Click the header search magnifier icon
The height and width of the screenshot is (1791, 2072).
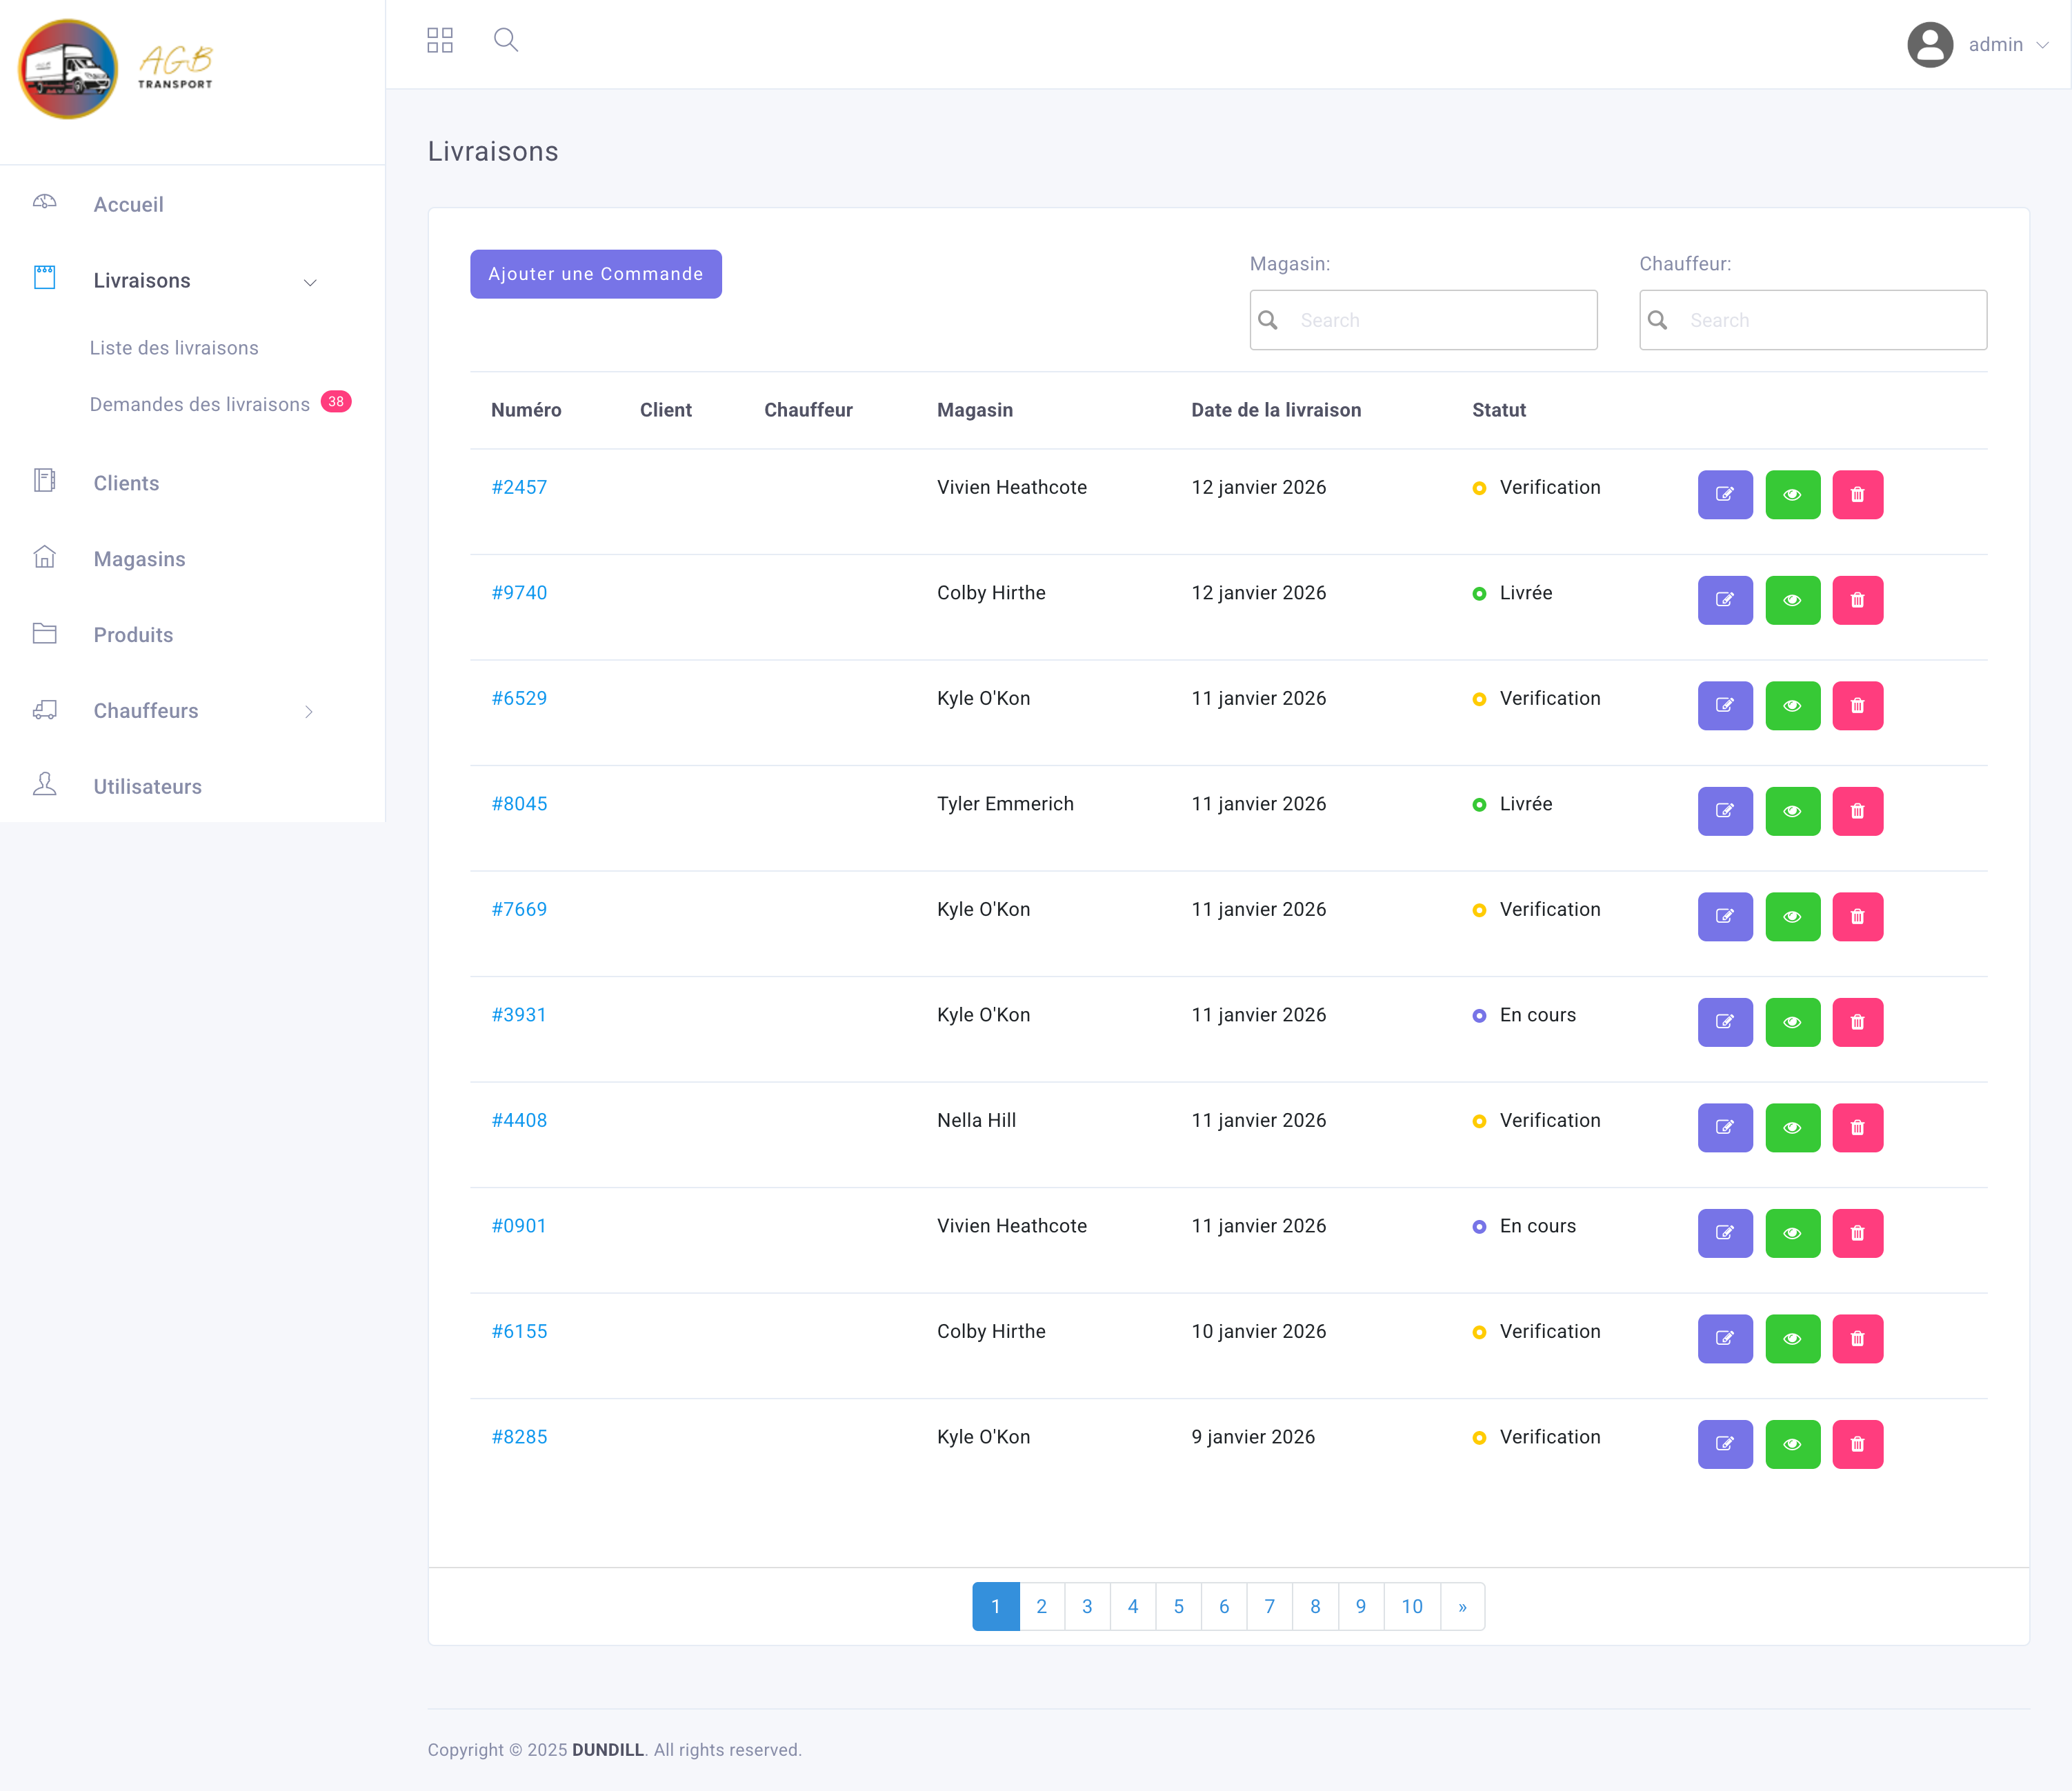506,40
